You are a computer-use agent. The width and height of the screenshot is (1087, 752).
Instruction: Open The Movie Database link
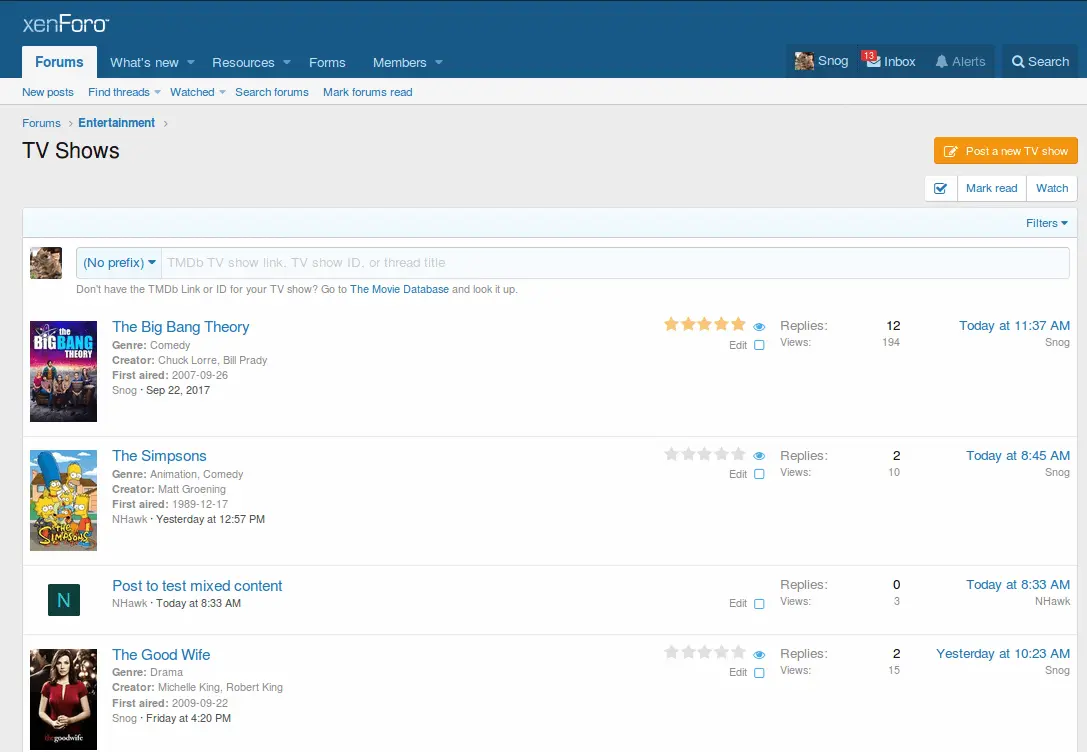click(x=399, y=289)
